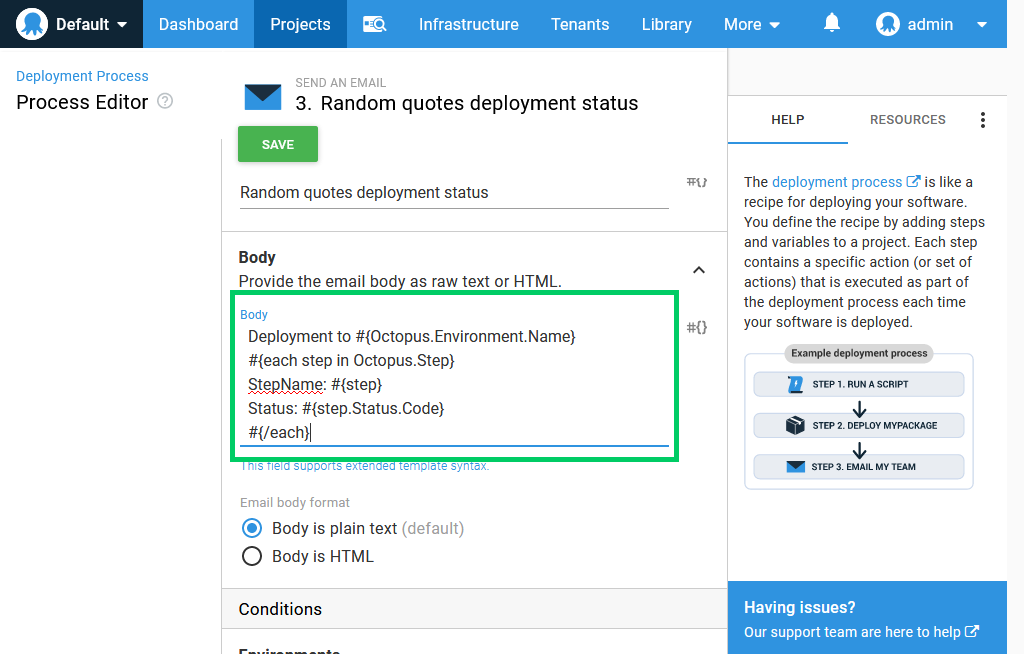
Task: Select Body is HTML option
Action: coord(252,556)
